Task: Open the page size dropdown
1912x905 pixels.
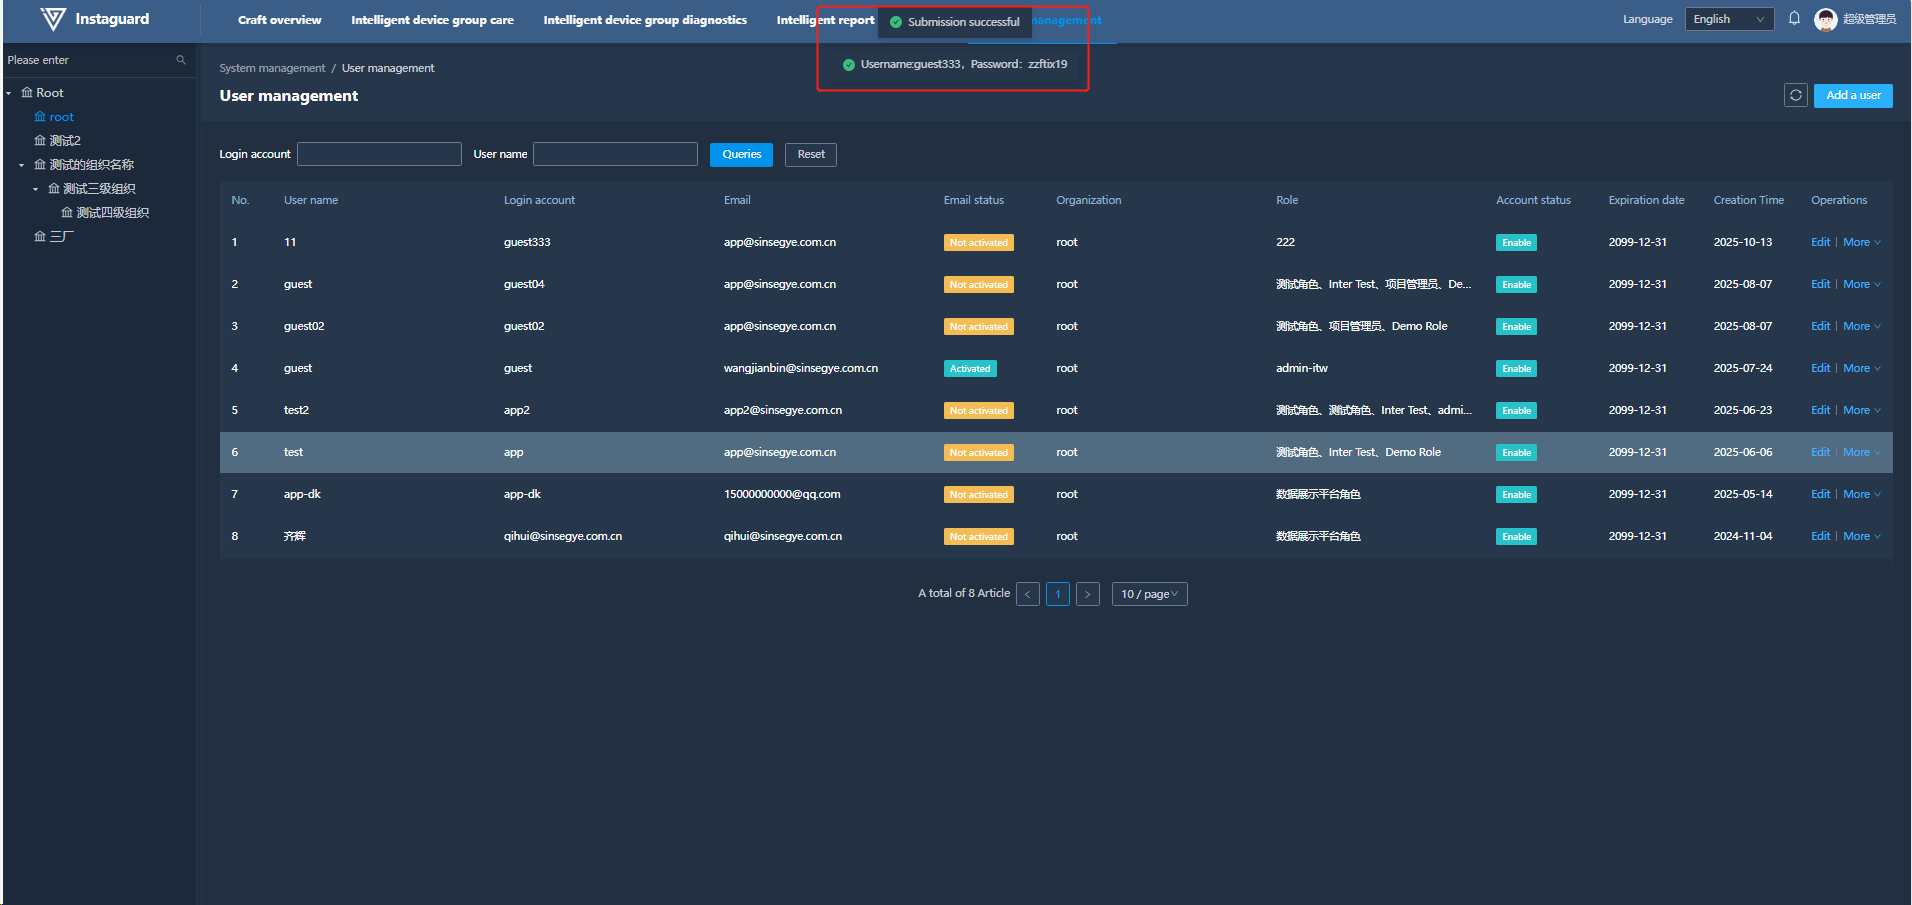Action: 1148,595
